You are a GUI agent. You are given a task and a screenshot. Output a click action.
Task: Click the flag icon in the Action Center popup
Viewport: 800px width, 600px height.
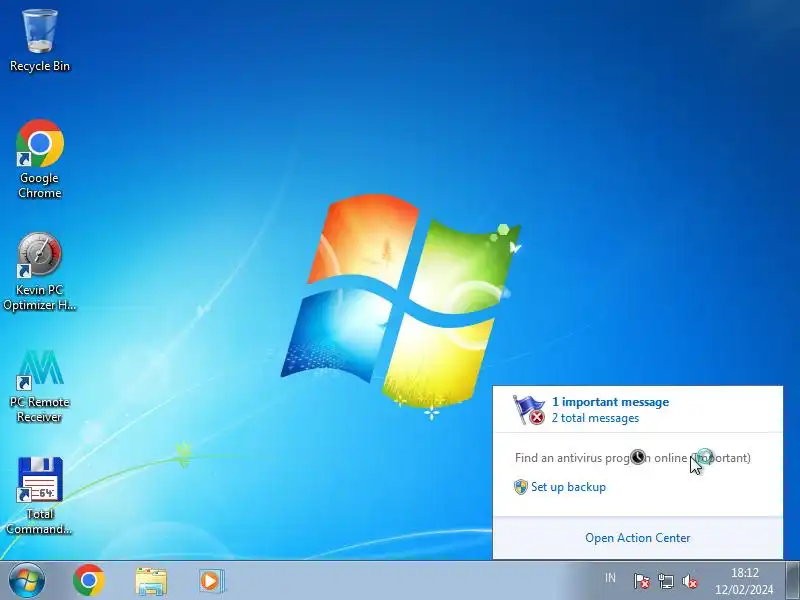(529, 410)
